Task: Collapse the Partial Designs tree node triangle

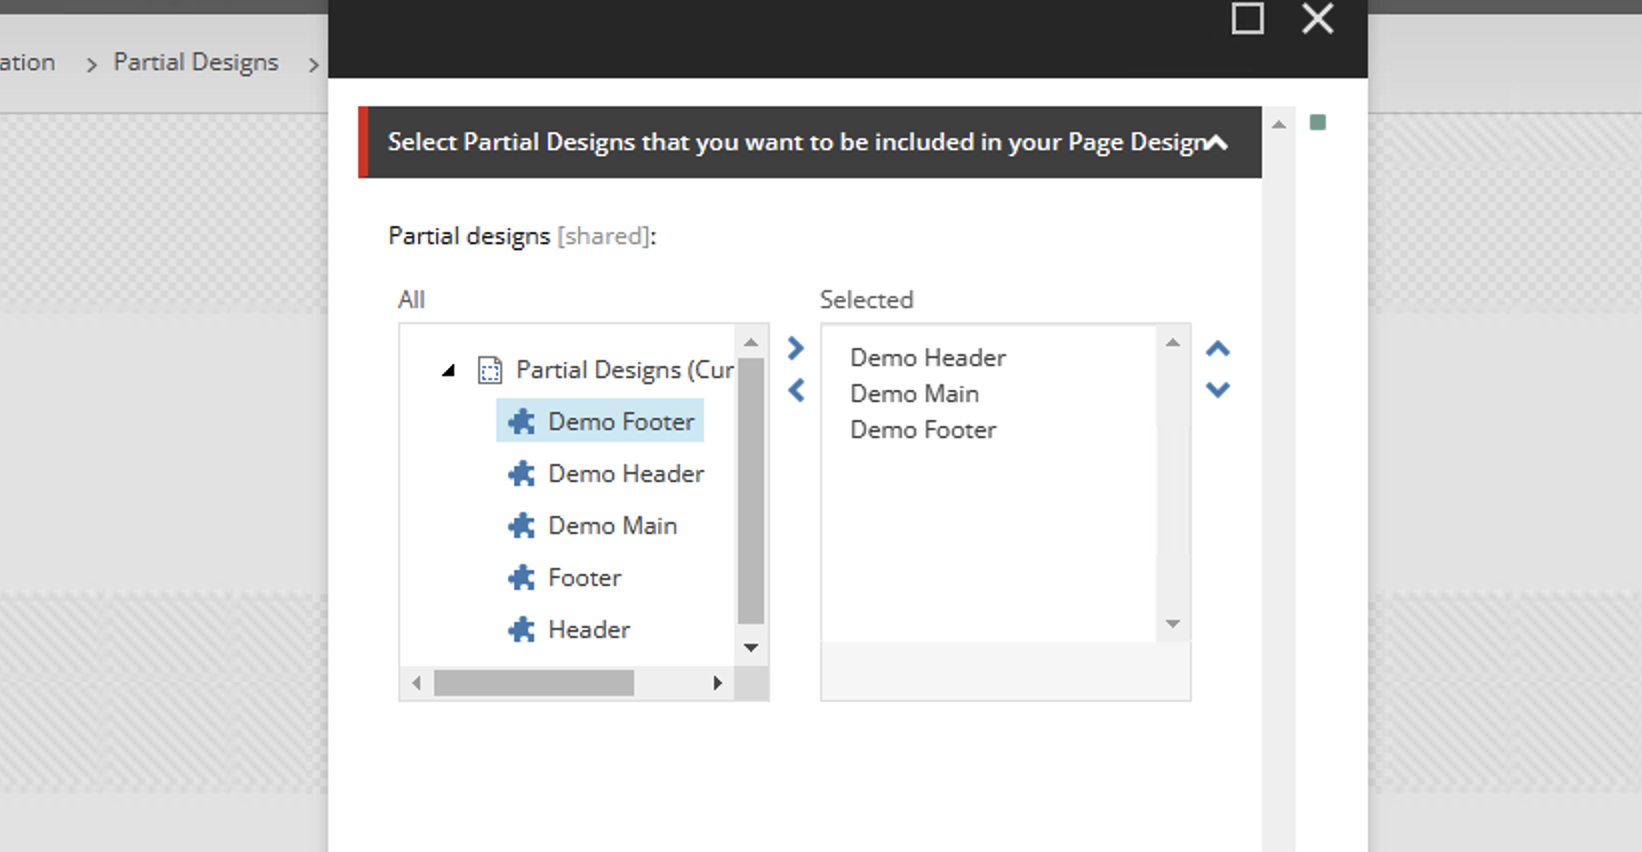Action: click(448, 371)
